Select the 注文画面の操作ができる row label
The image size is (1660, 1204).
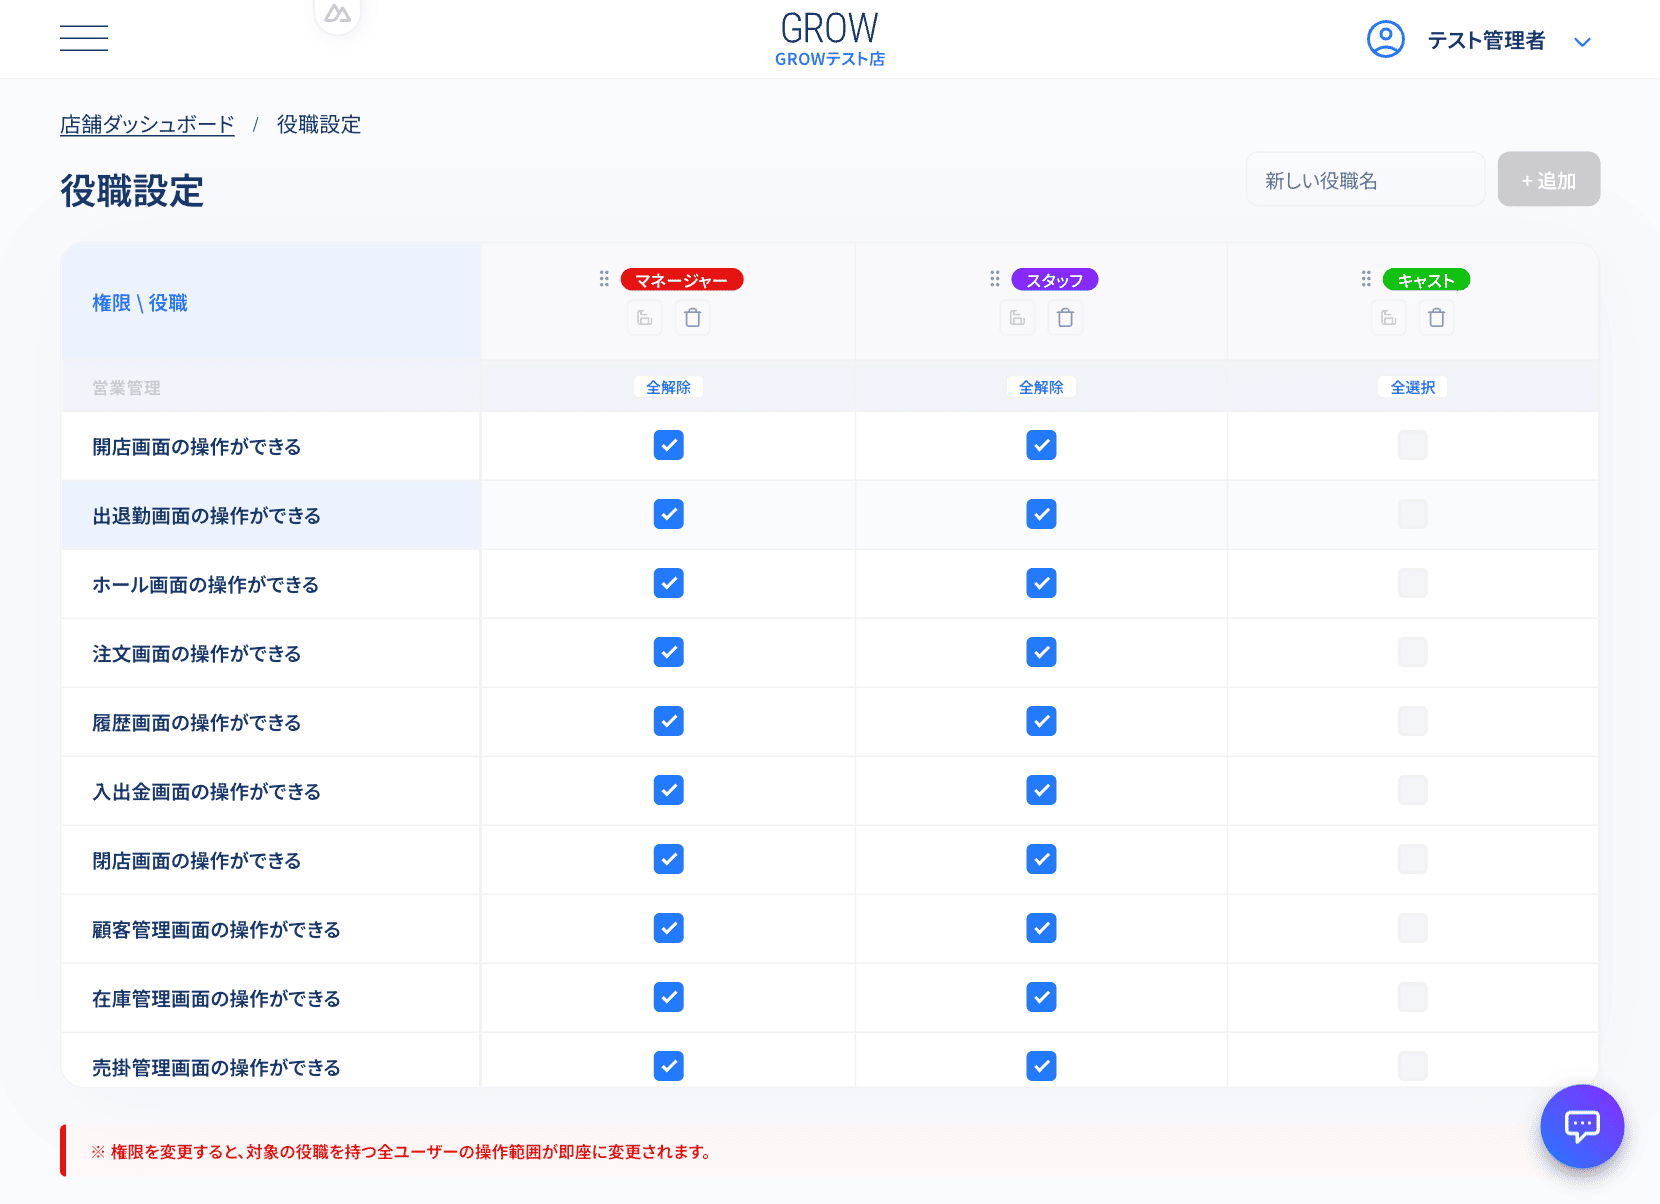[196, 654]
